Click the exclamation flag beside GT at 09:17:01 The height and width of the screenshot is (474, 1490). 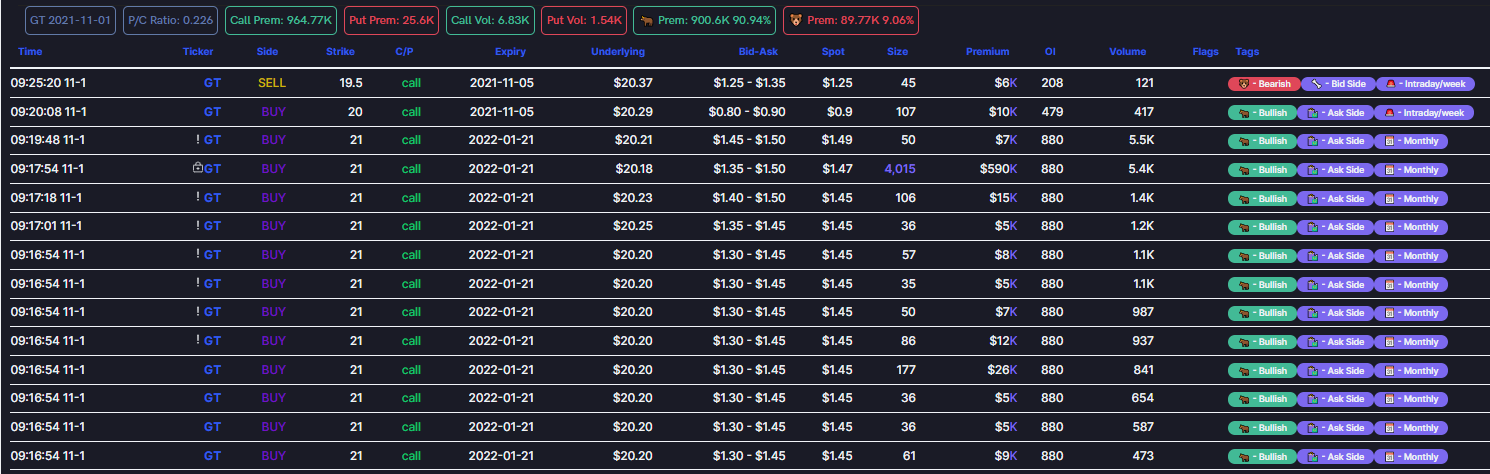pyautogui.click(x=198, y=227)
